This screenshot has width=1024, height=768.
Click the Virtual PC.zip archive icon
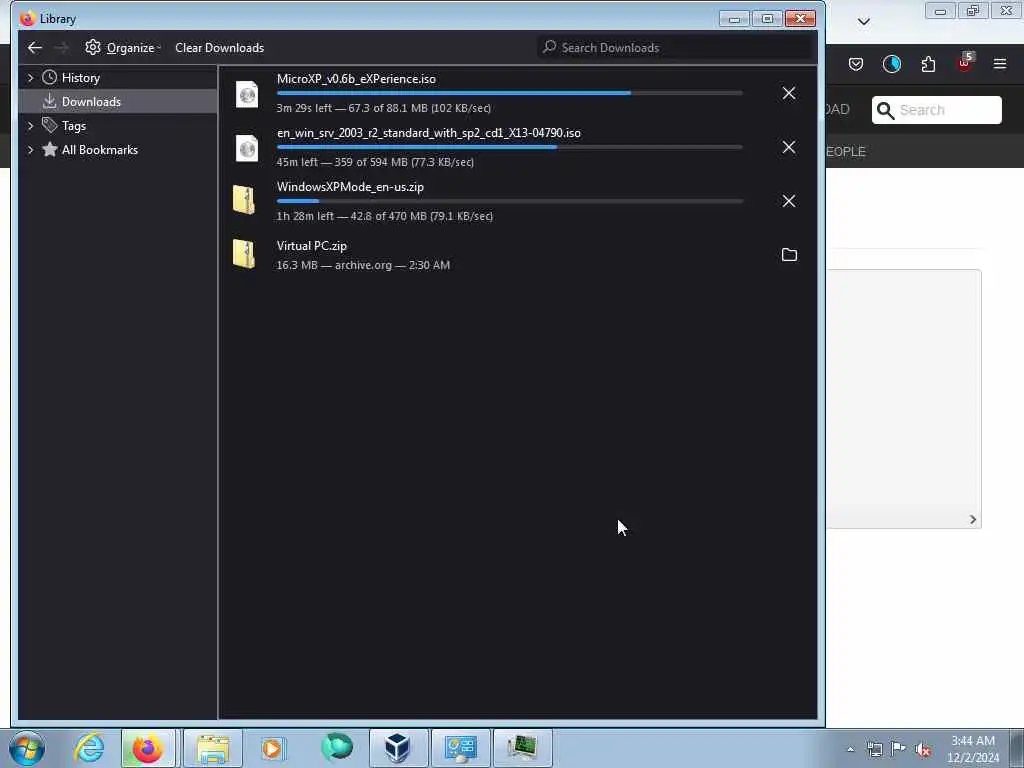click(x=244, y=253)
